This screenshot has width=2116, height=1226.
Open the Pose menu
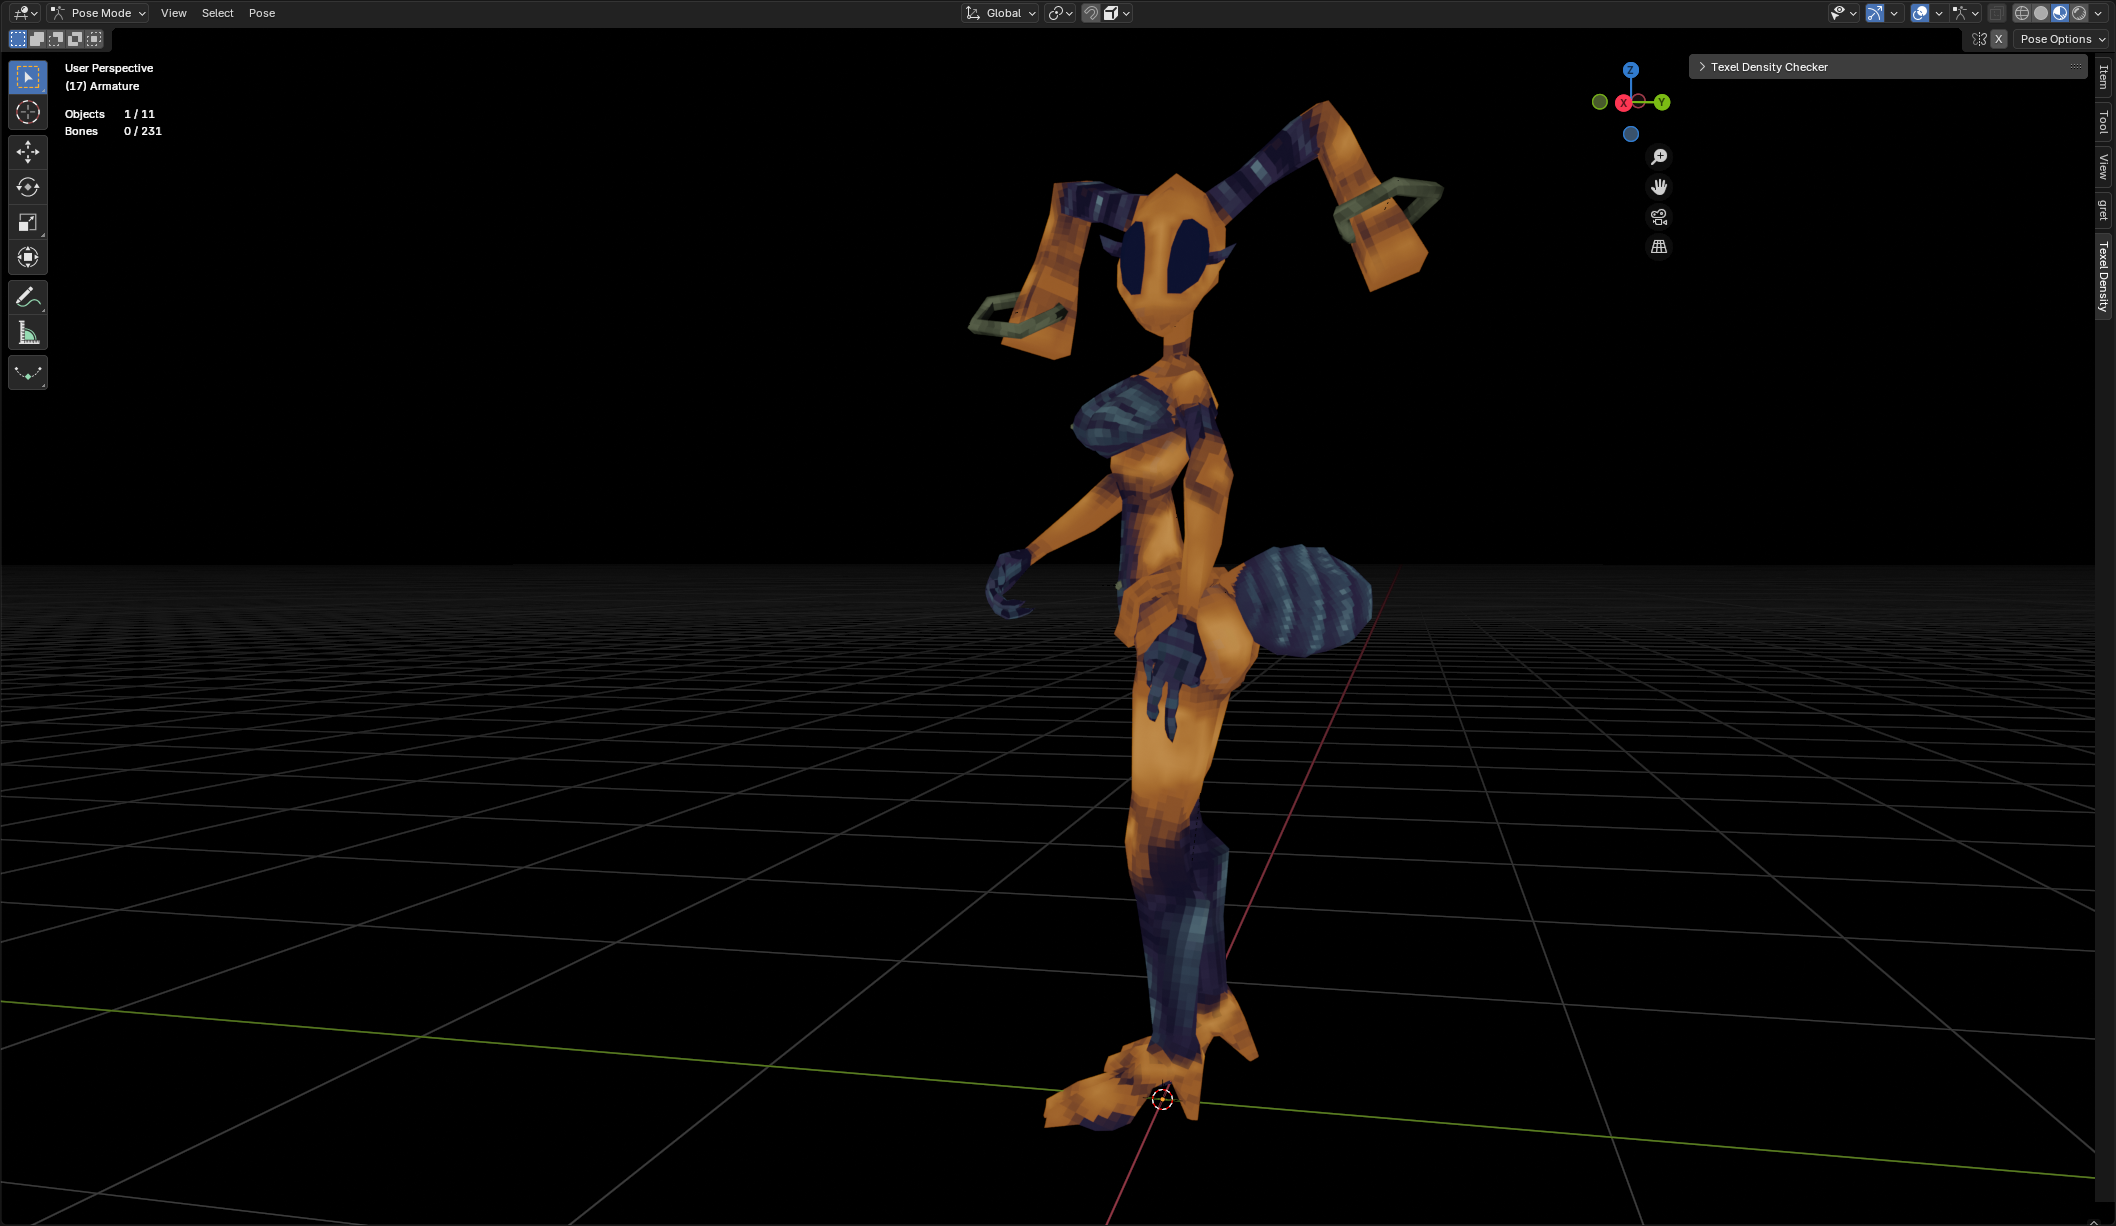point(262,13)
